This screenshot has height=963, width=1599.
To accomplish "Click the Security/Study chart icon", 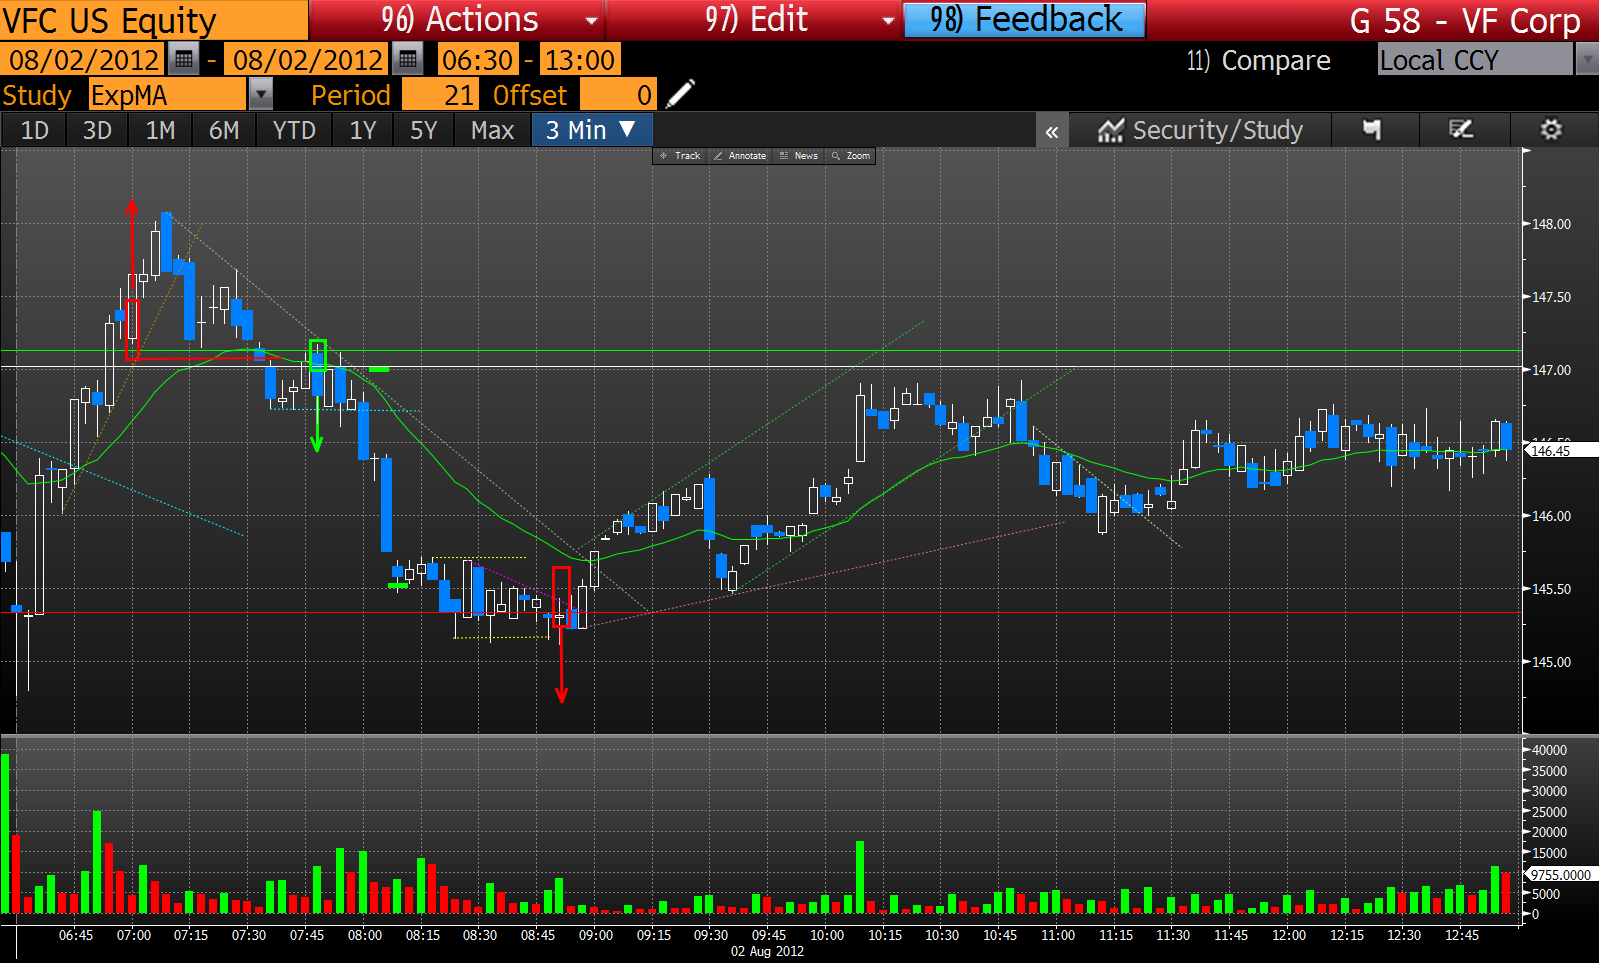I will pos(1110,131).
